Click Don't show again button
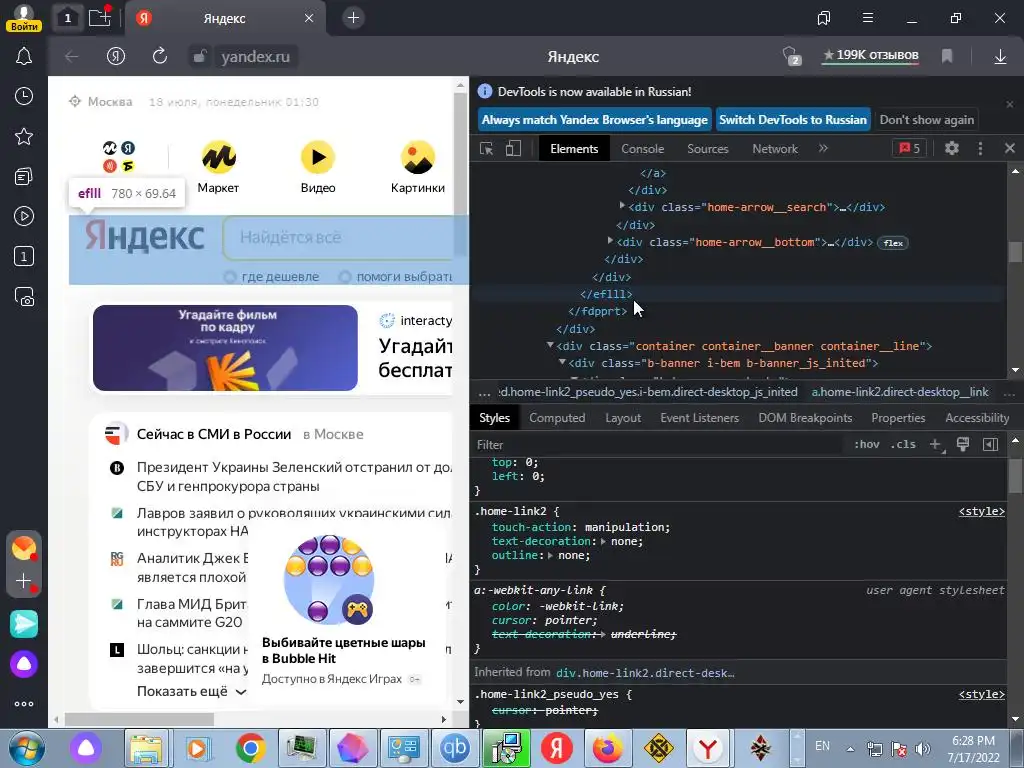The height and width of the screenshot is (768, 1024). (927, 120)
